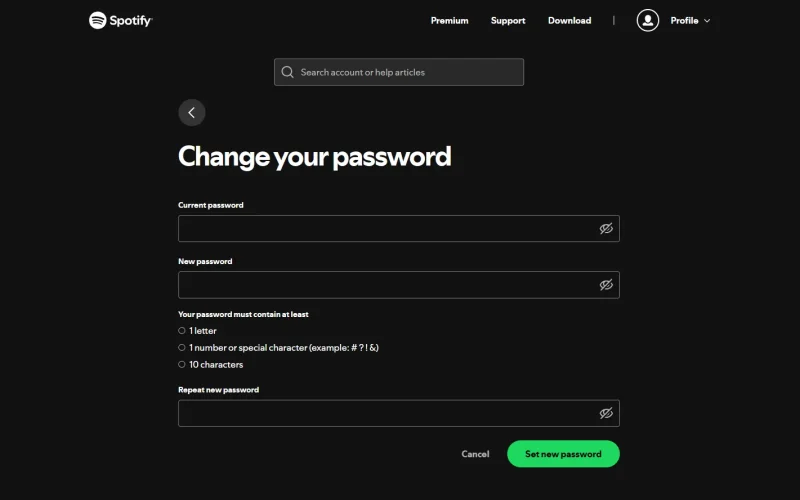Click the search magnifier icon
This screenshot has height=500, width=800.
click(288, 72)
